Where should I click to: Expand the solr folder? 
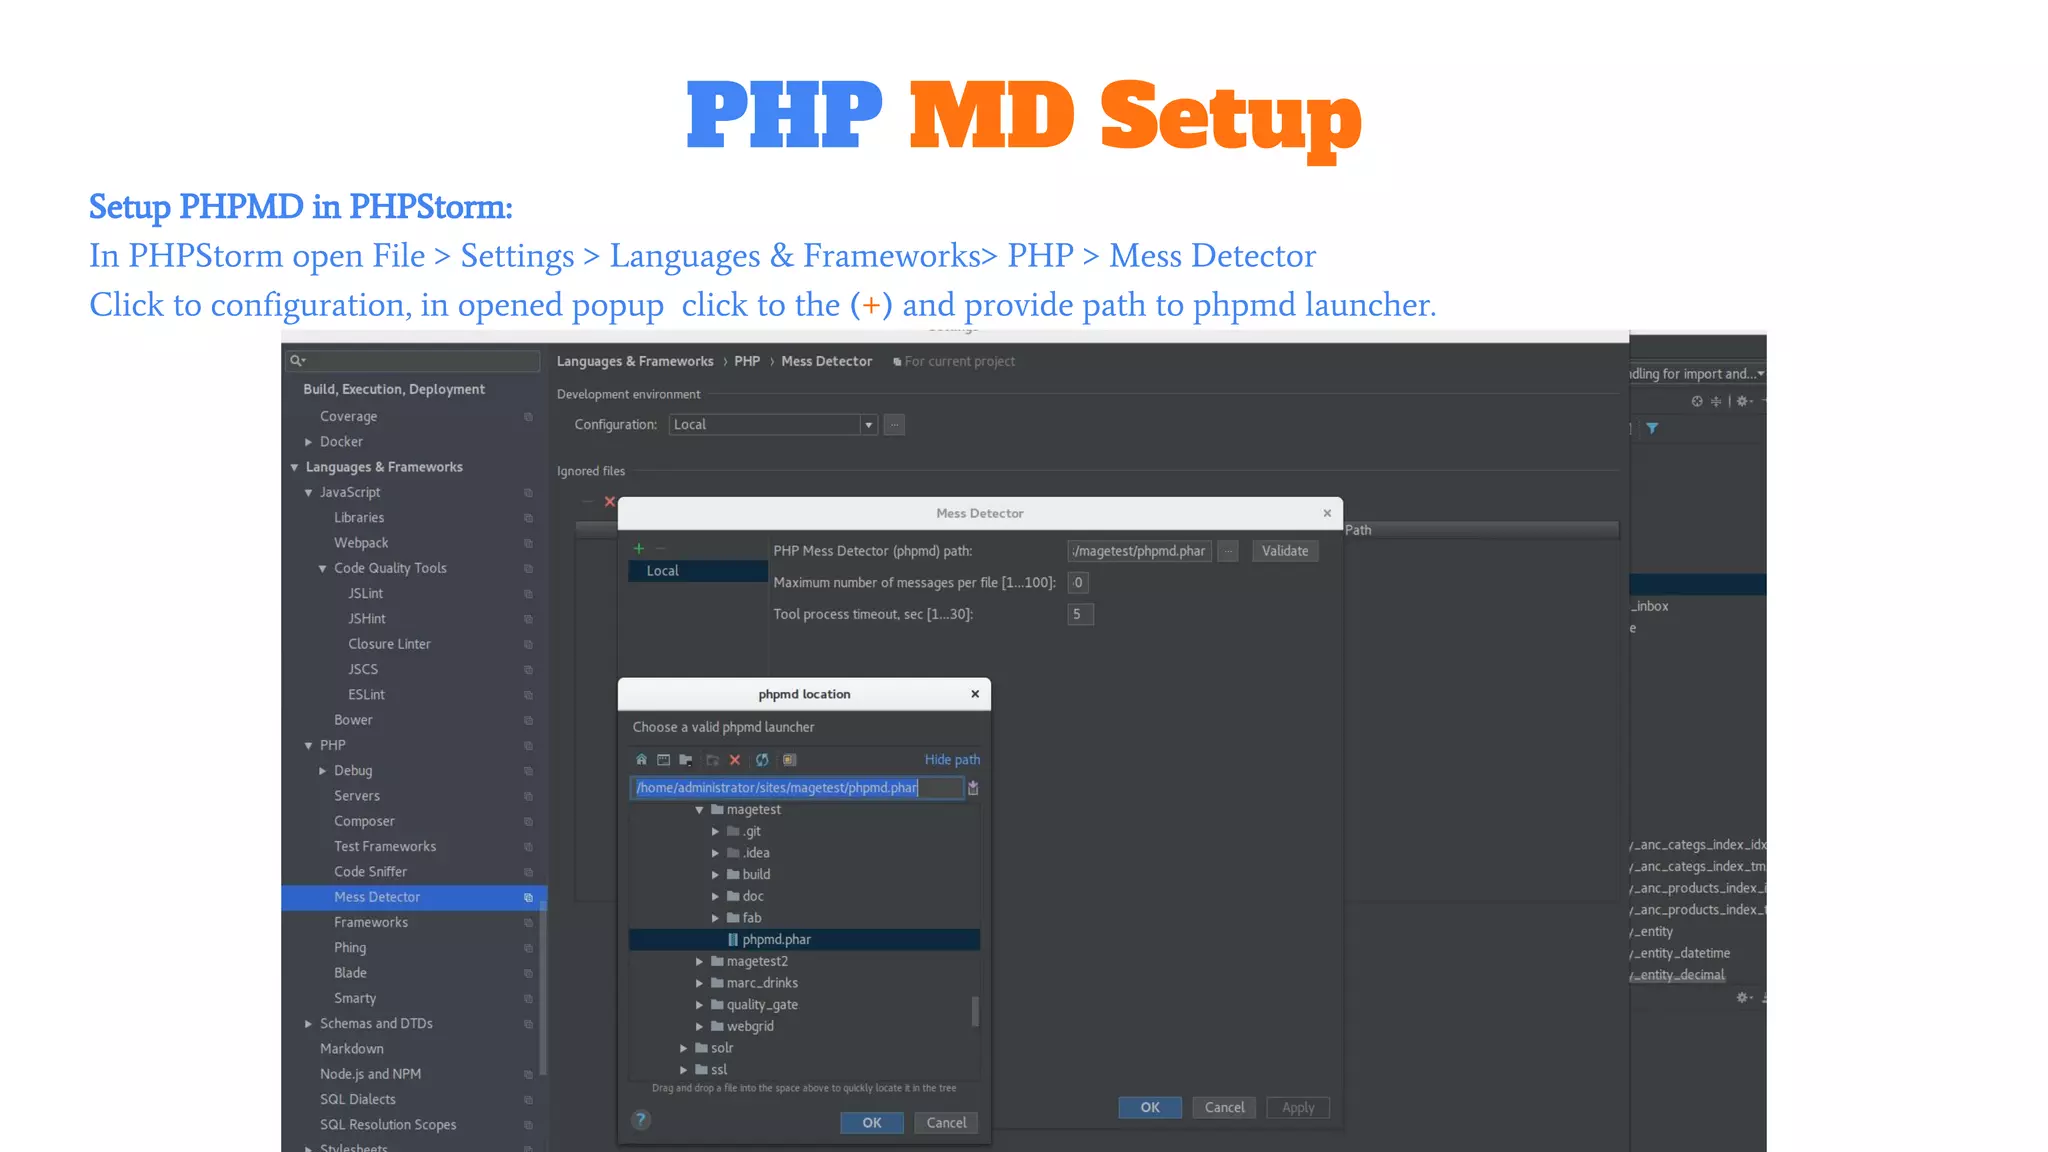[x=684, y=1048]
